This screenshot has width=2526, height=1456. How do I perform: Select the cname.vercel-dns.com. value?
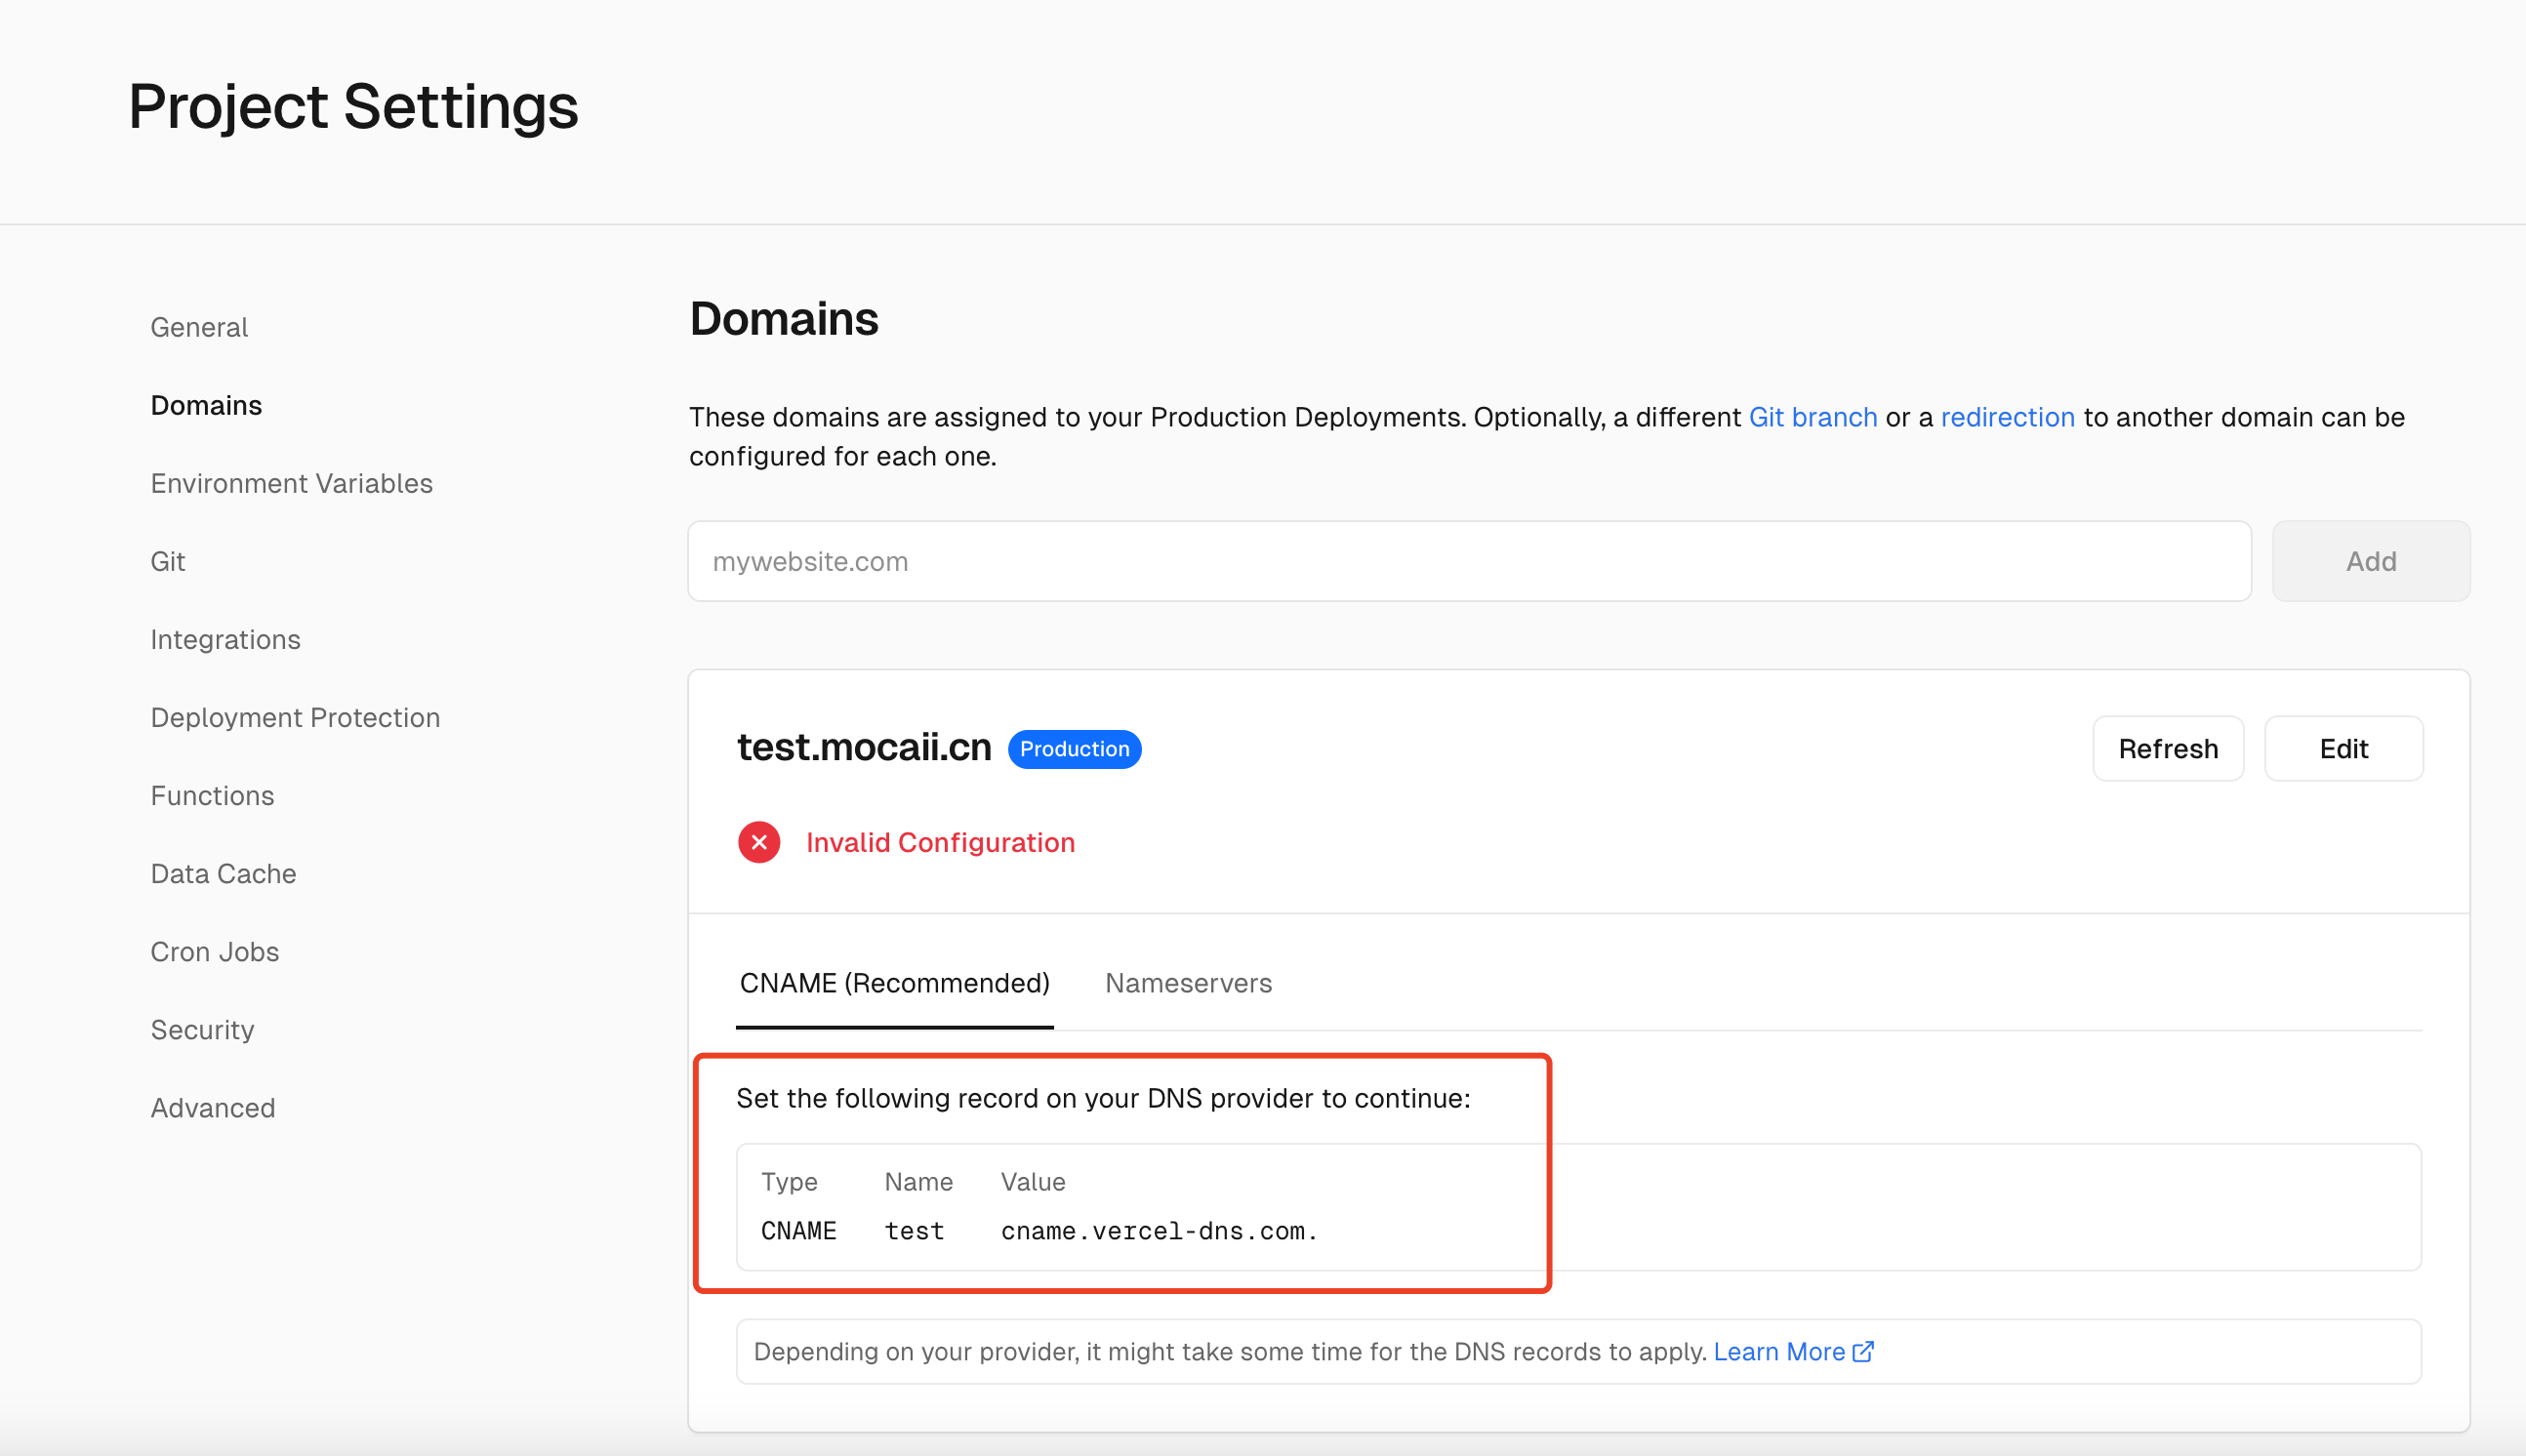[x=1159, y=1230]
